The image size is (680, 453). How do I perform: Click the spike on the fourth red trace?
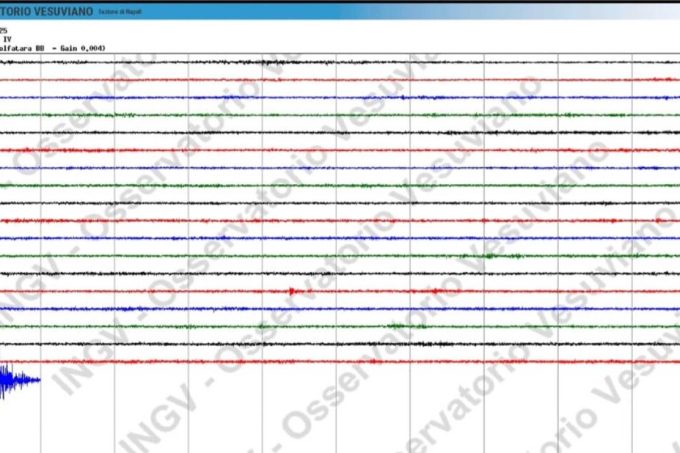[291, 291]
